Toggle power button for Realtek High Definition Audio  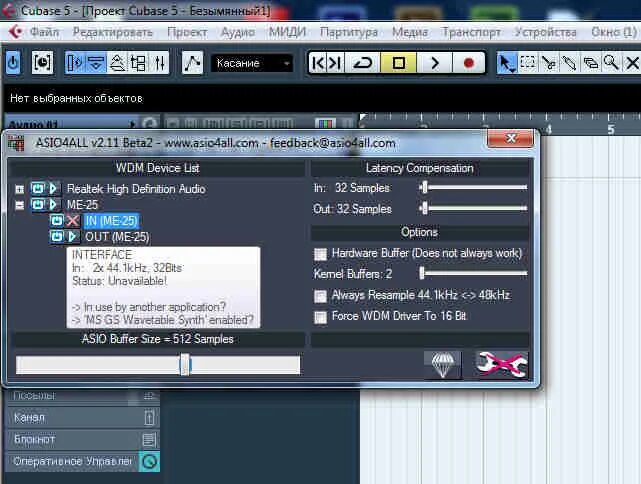[38, 189]
